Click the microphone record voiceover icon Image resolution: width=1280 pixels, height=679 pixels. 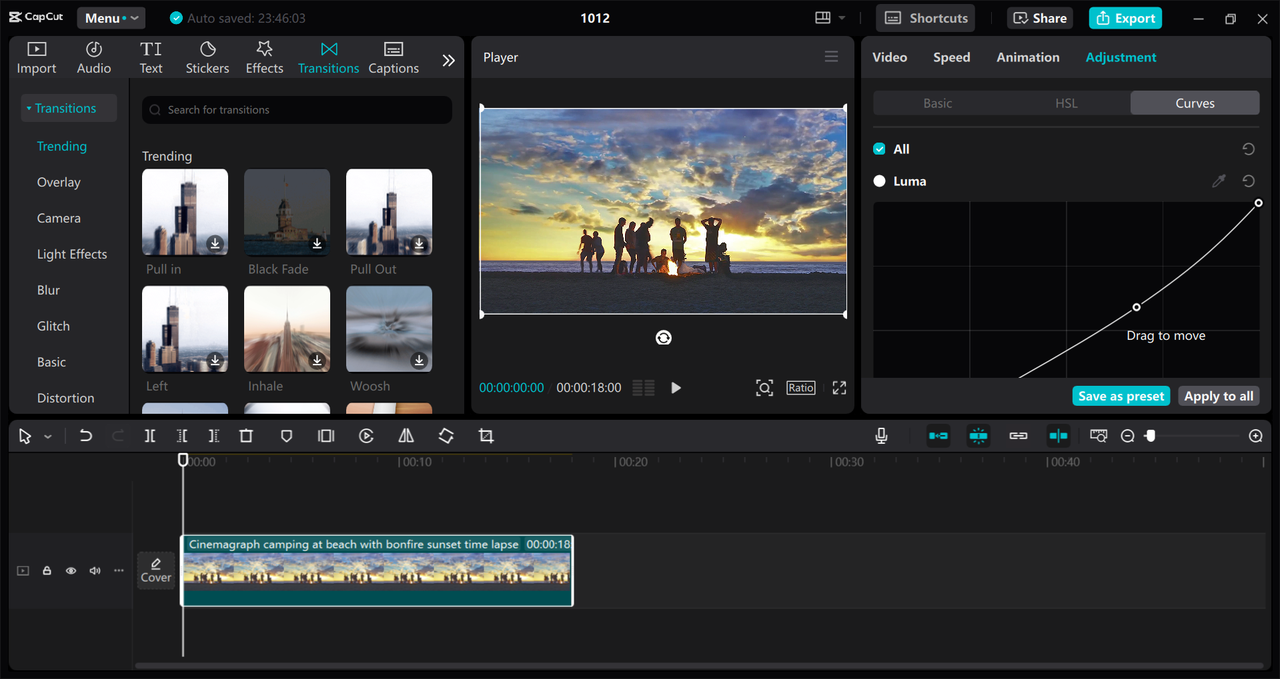pyautogui.click(x=881, y=436)
